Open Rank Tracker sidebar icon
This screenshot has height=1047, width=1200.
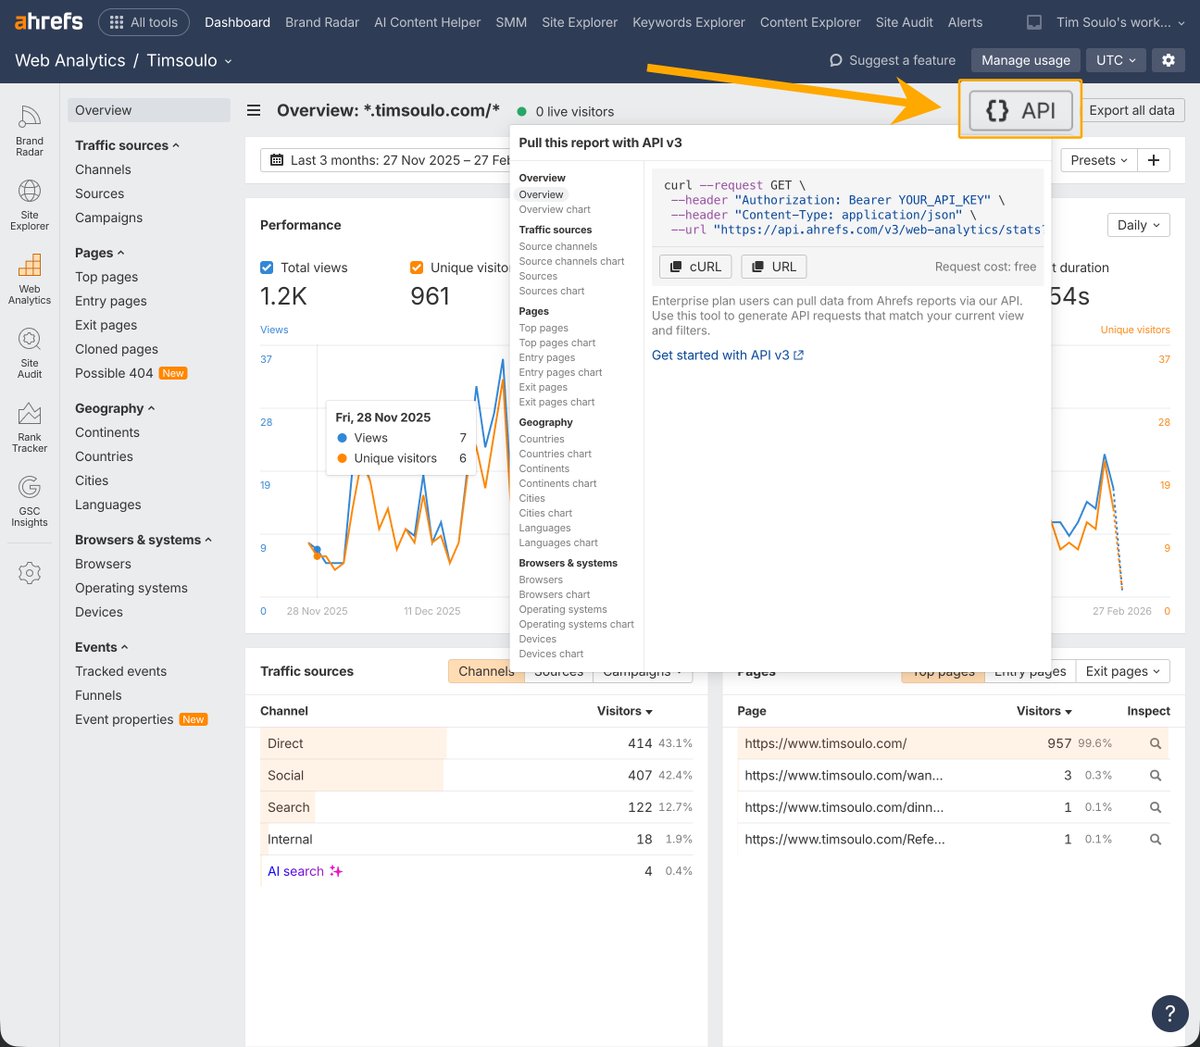[x=29, y=427]
